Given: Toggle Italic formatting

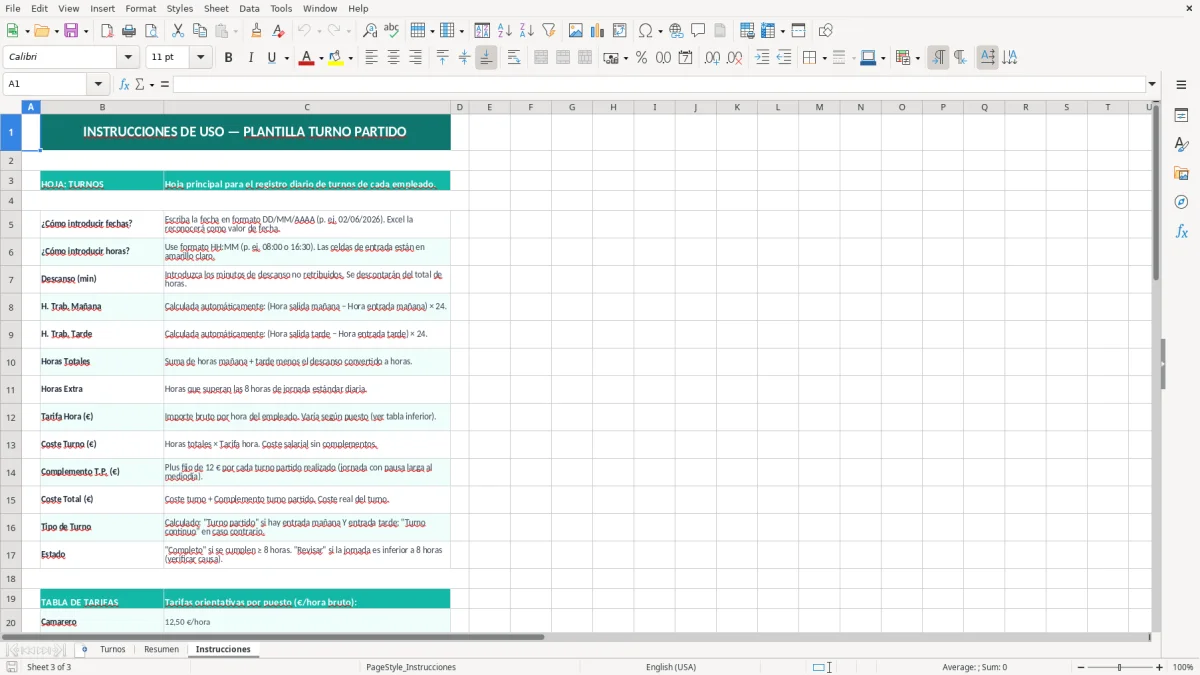Looking at the screenshot, I should pos(250,58).
